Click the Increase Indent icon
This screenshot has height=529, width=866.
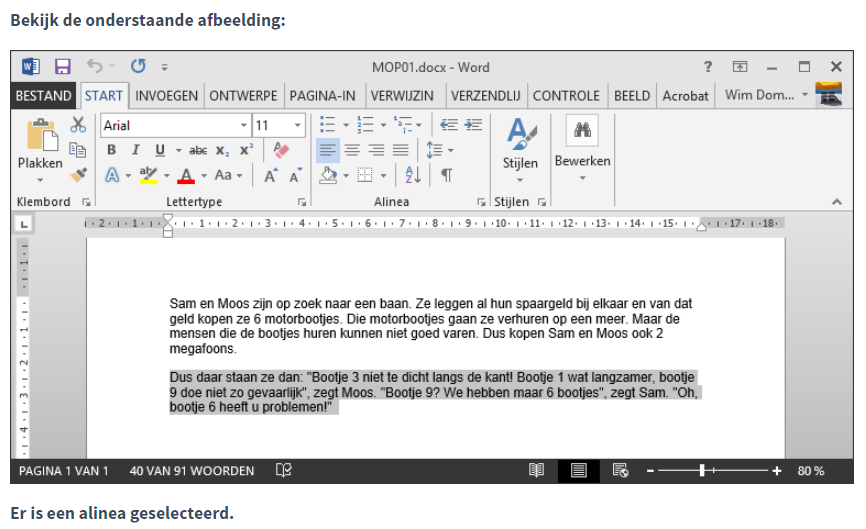click(473, 125)
